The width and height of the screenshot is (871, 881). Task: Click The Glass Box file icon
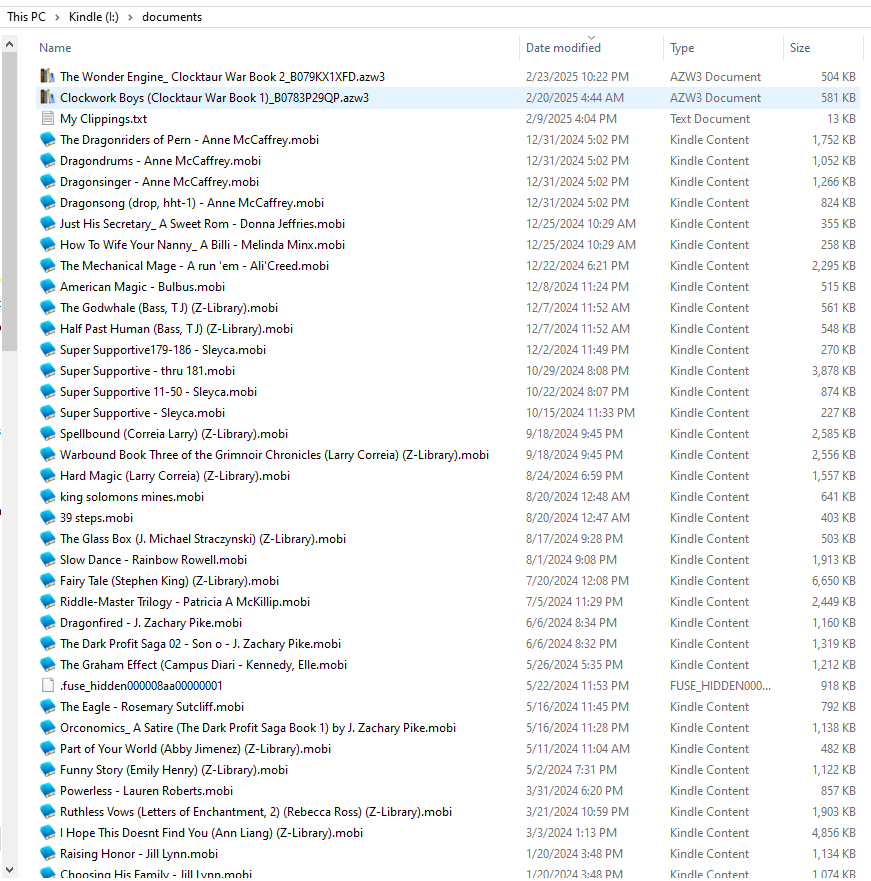(48, 539)
